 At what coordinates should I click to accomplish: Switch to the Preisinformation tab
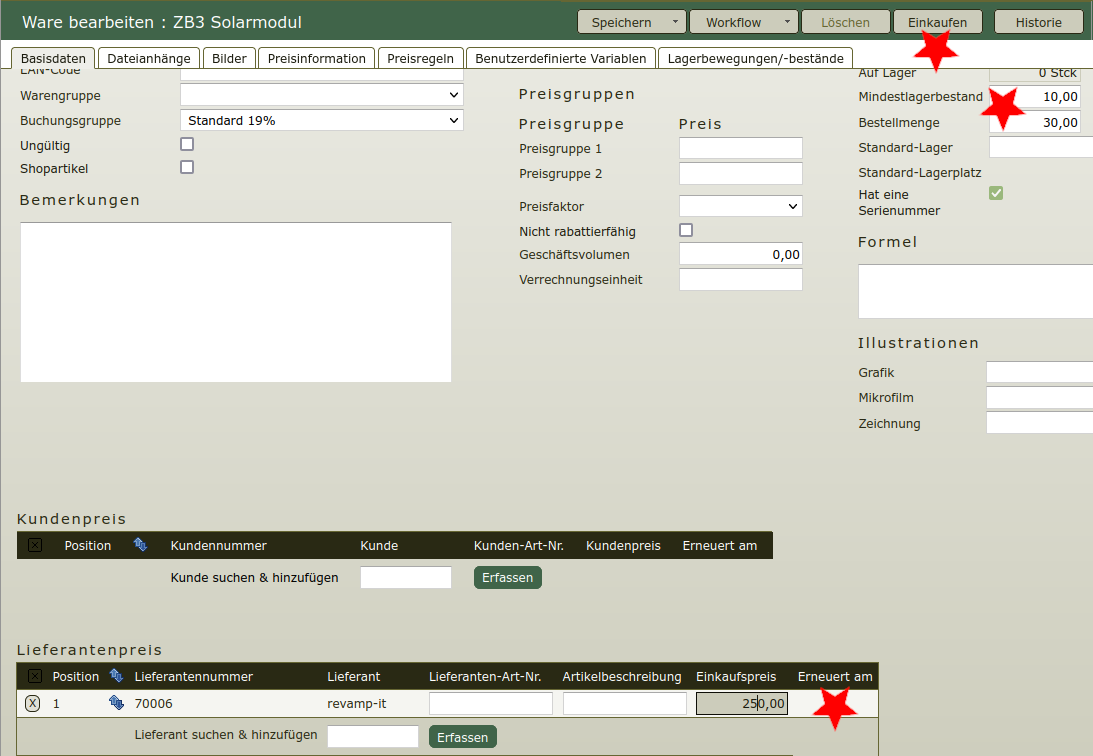[317, 58]
